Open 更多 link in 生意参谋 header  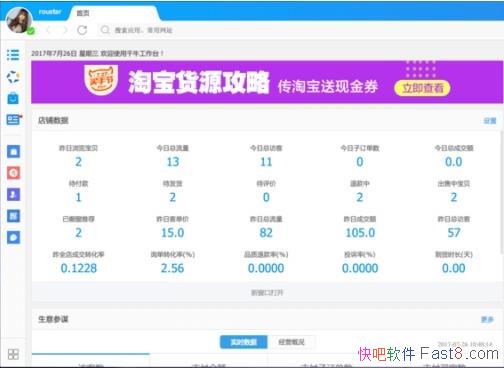487,320
